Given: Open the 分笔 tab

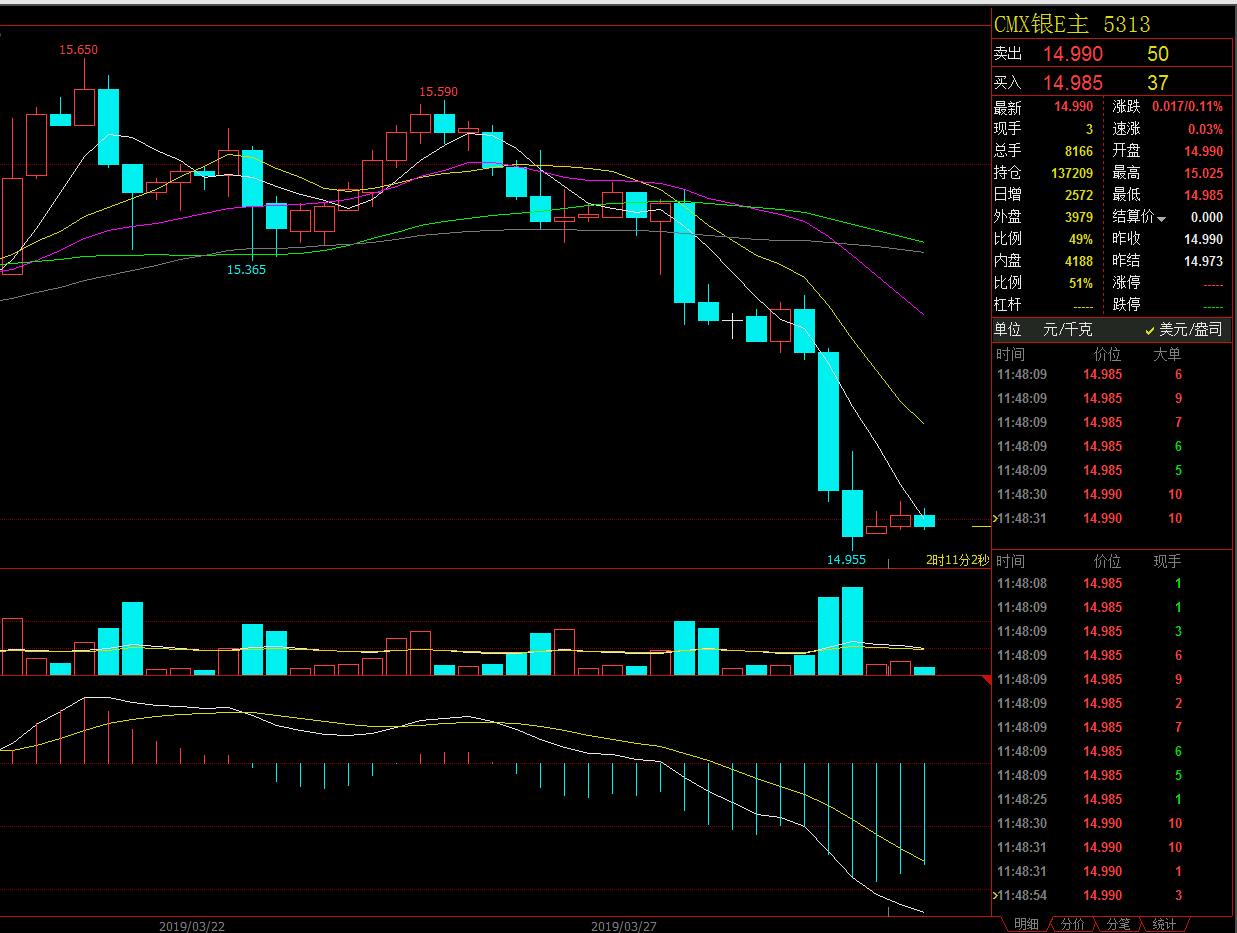Looking at the screenshot, I should point(1118,924).
